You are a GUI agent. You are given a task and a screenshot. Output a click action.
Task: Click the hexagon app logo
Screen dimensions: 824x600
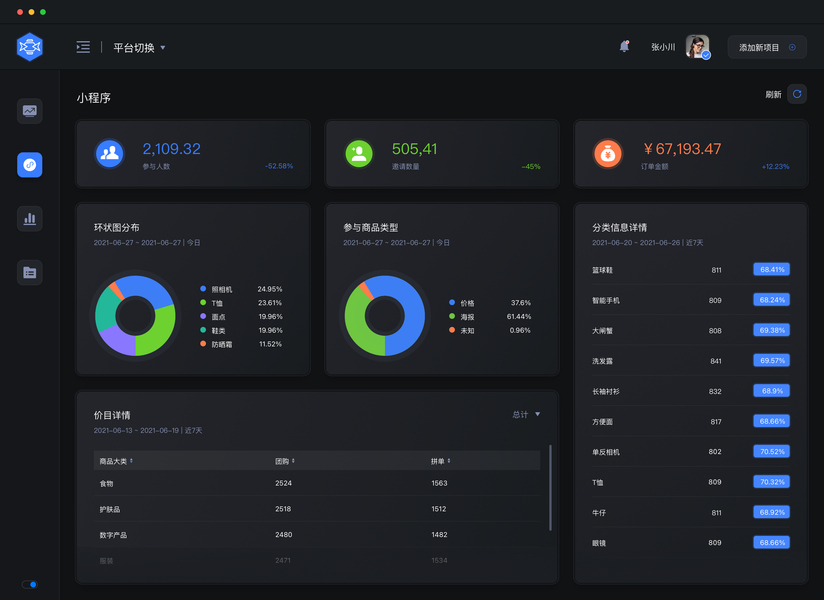click(x=29, y=47)
